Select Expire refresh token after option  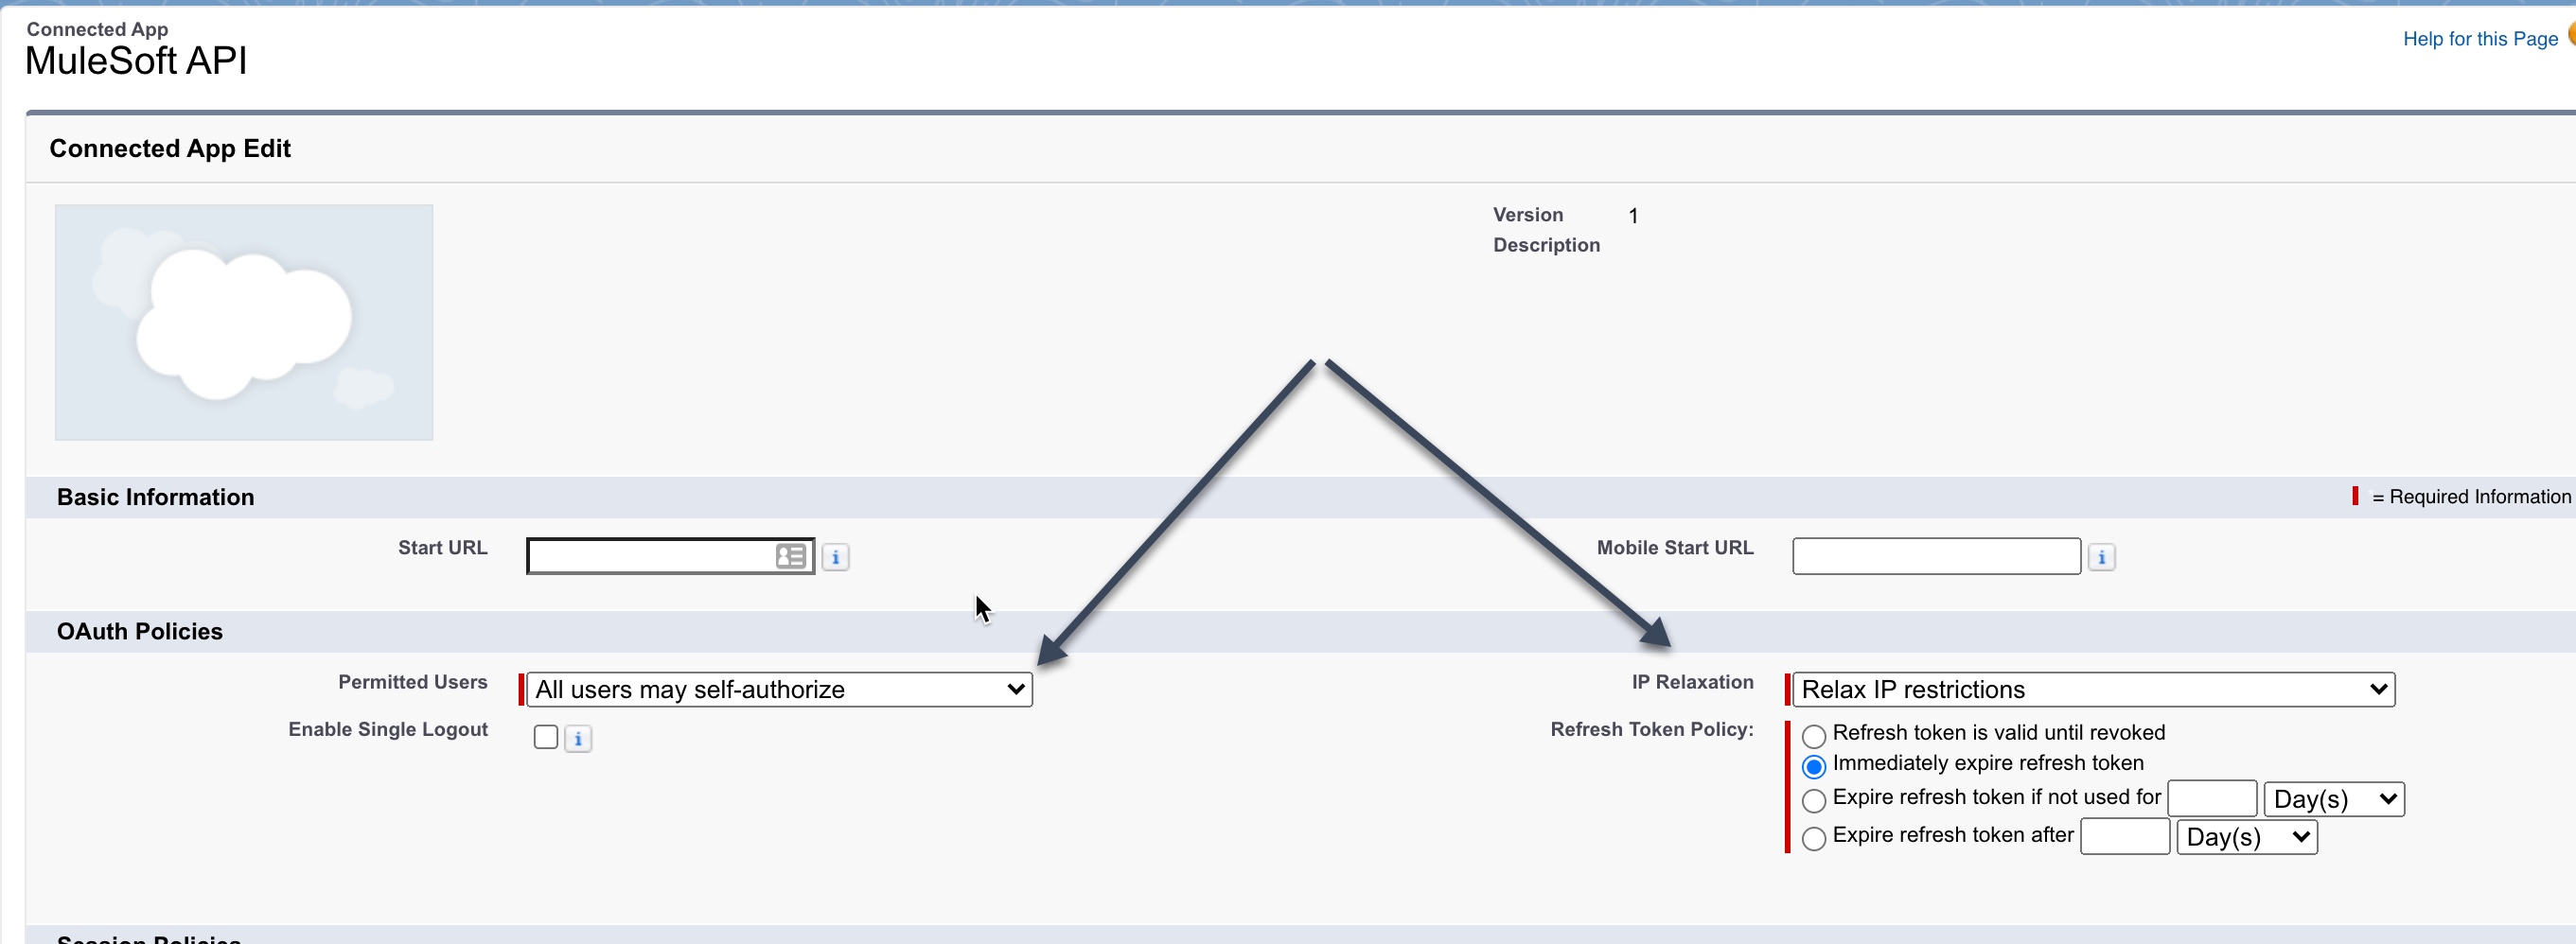pyautogui.click(x=1813, y=838)
